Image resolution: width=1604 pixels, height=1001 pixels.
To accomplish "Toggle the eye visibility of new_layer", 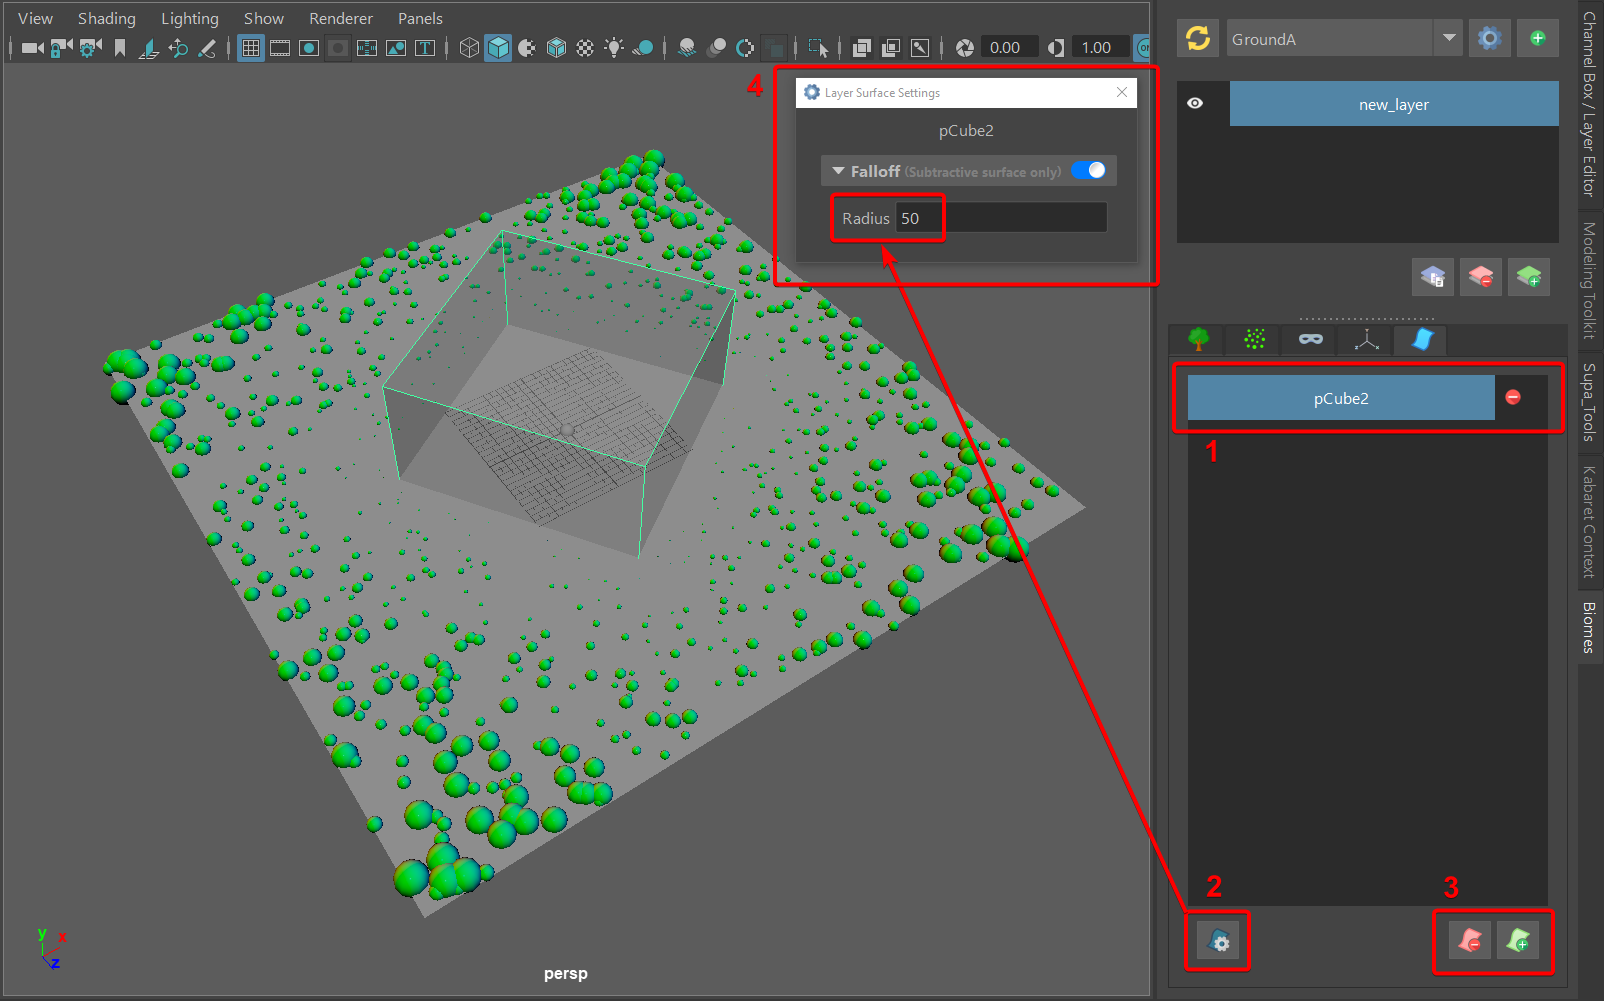I will click(x=1195, y=103).
